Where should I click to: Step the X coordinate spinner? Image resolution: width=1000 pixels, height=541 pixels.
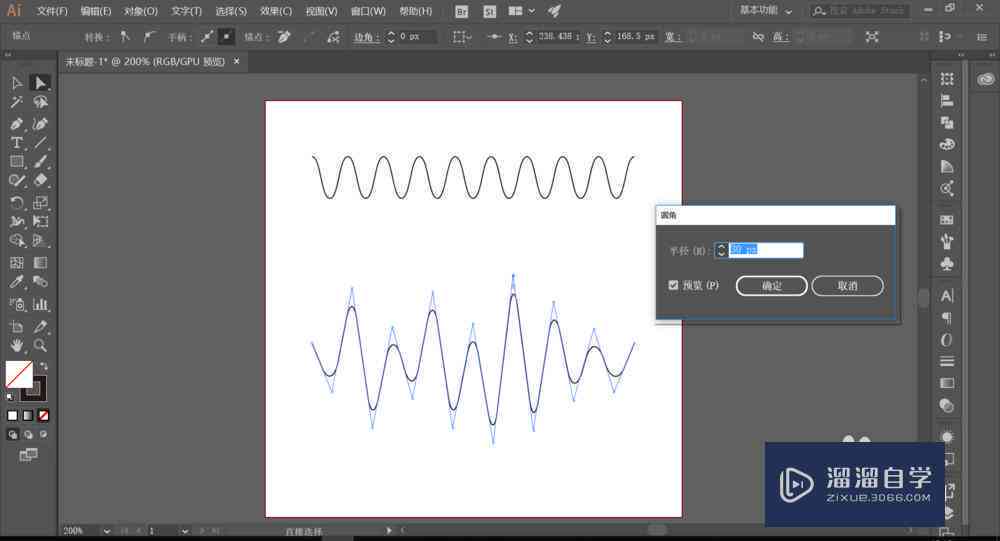pos(529,37)
